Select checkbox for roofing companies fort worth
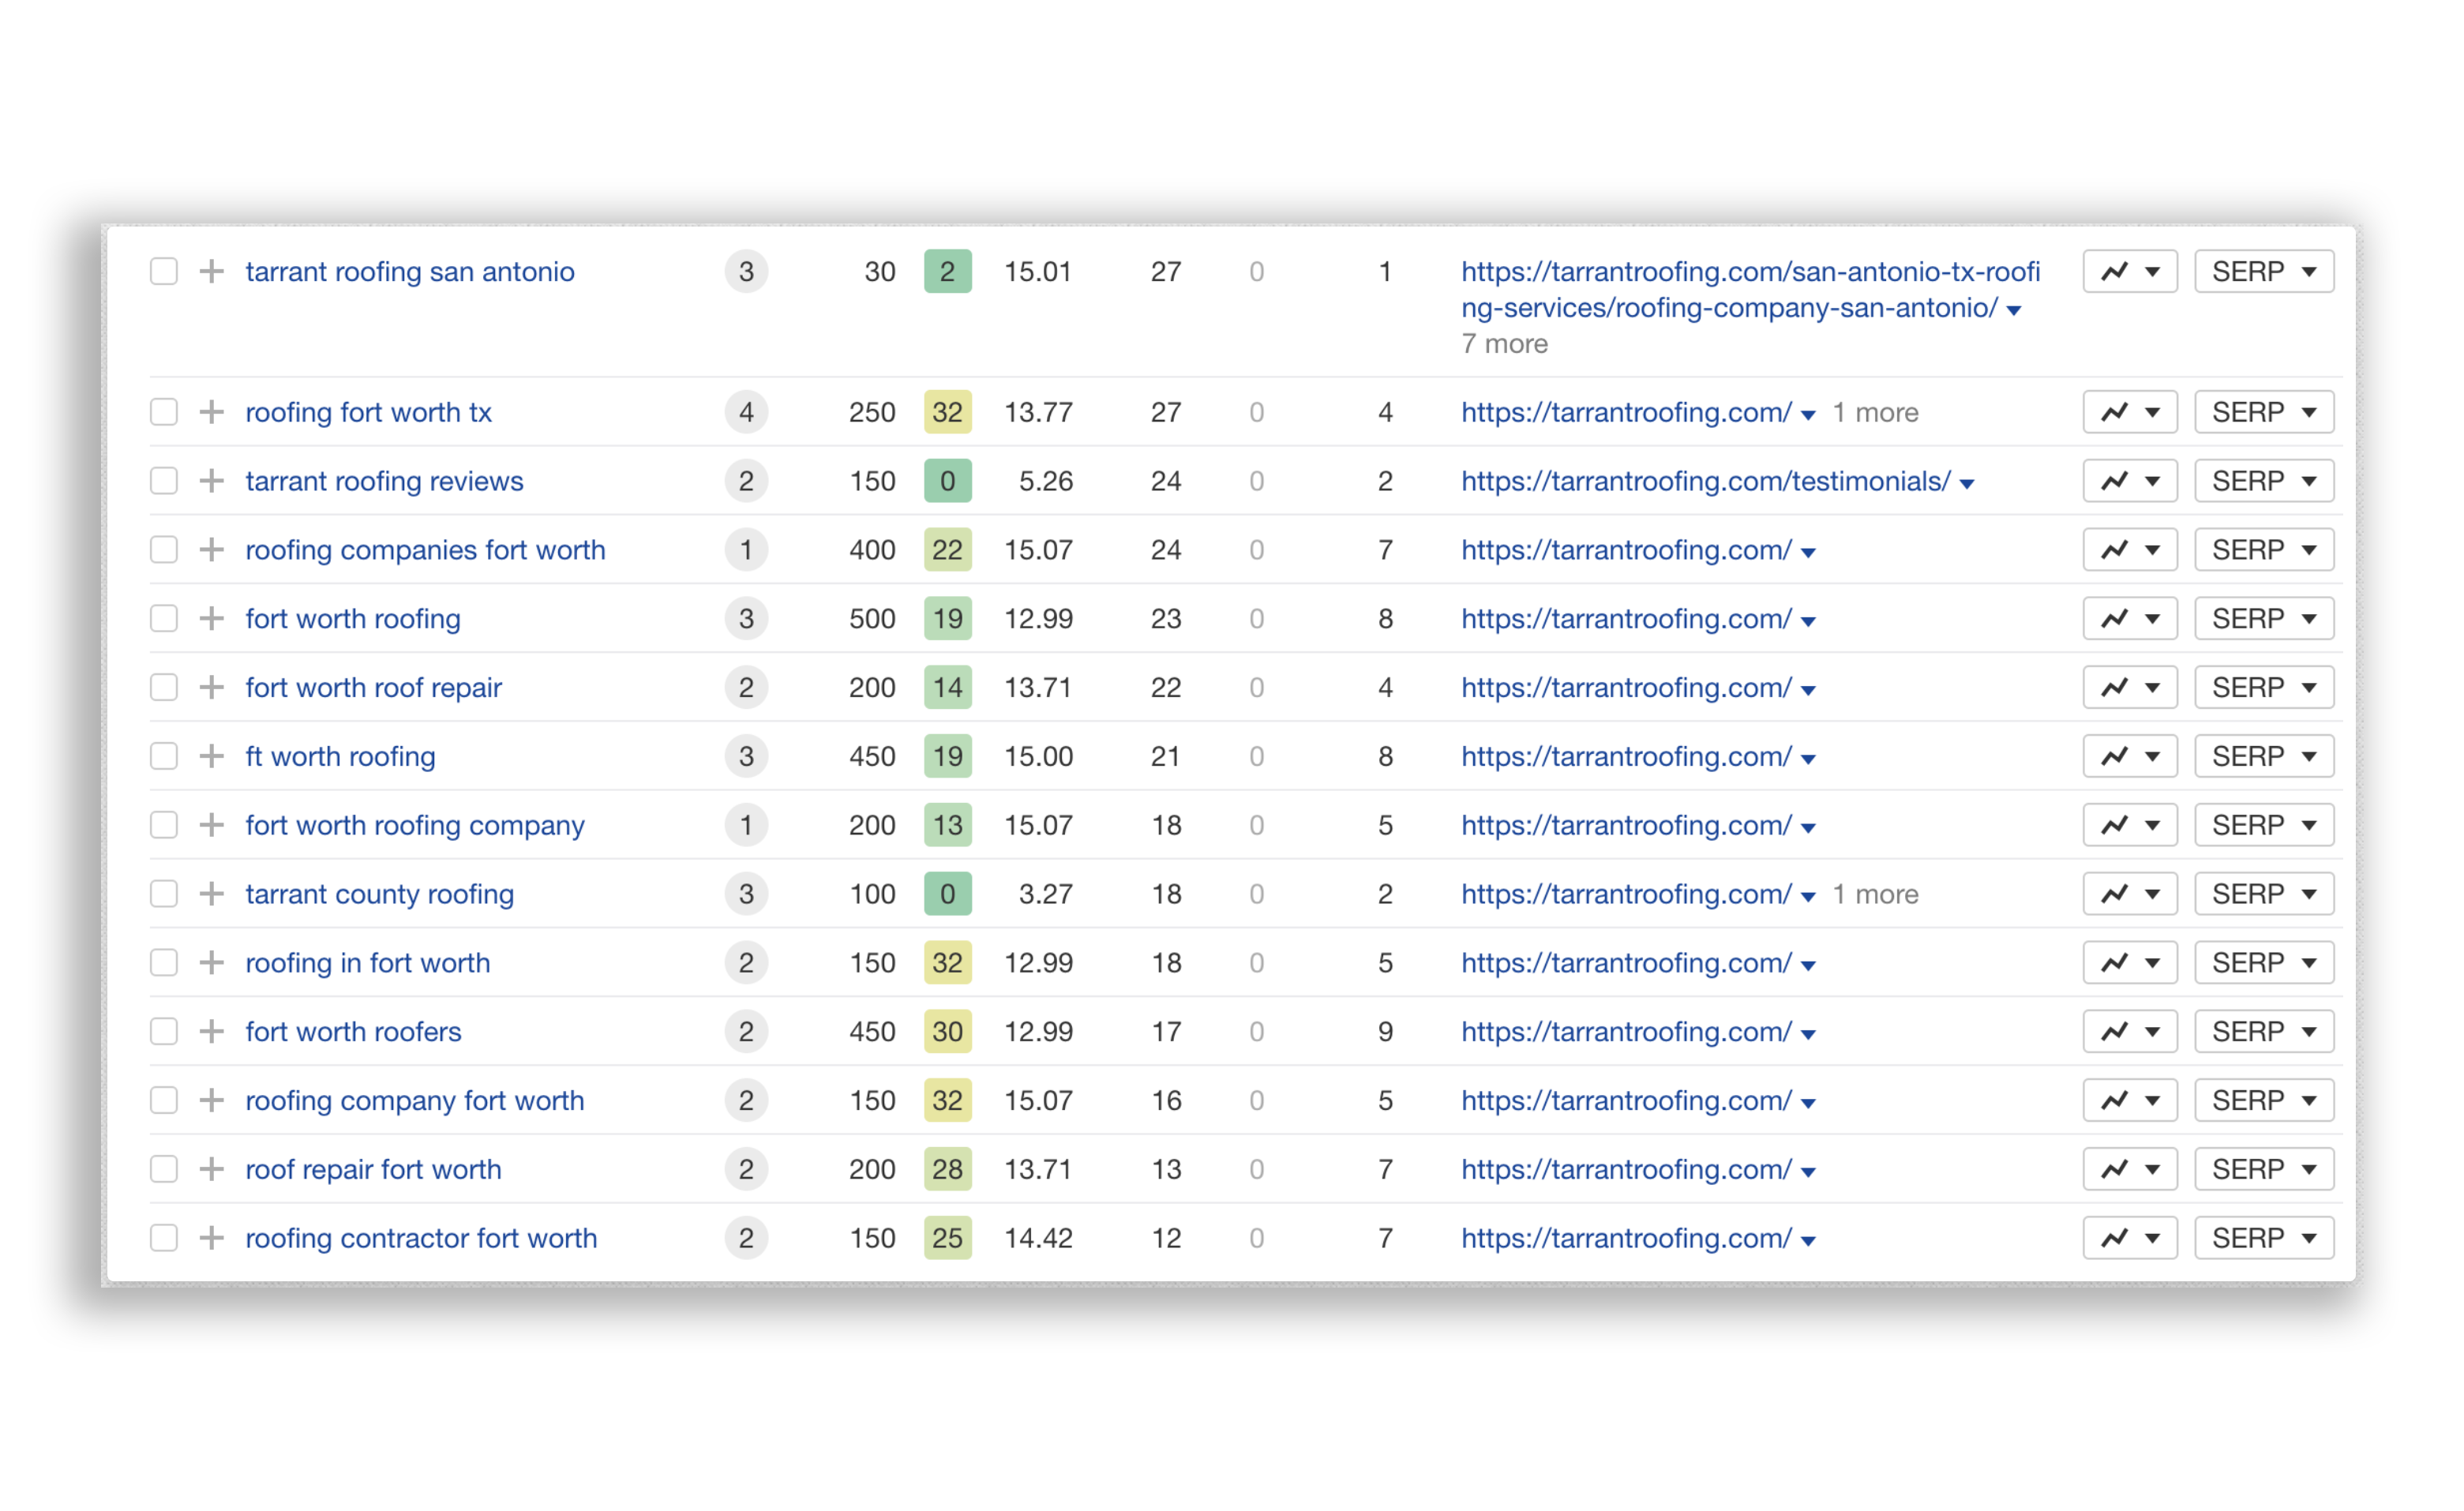This screenshot has width=2464, height=1511. click(164, 549)
